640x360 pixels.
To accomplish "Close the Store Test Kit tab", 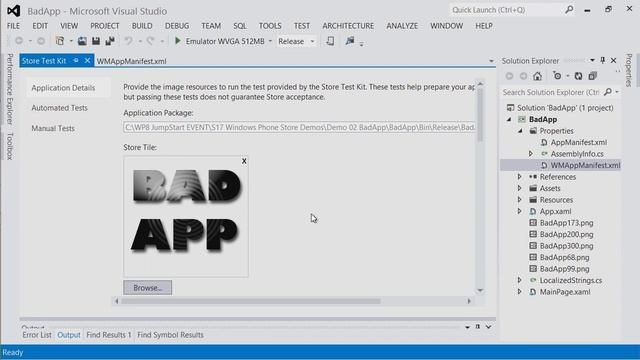I will pos(87,60).
